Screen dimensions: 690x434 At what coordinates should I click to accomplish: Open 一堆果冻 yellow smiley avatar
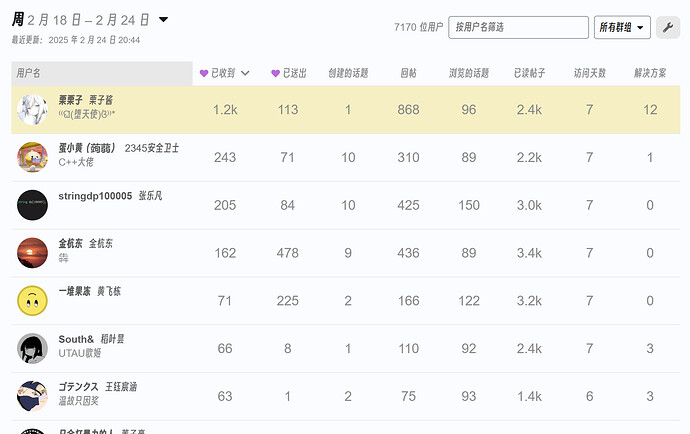tap(32, 301)
